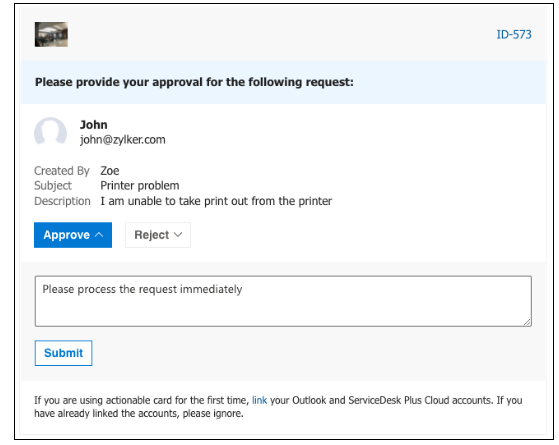Select the description text about printer
Screen dimensions: 559x445
[x=216, y=201]
